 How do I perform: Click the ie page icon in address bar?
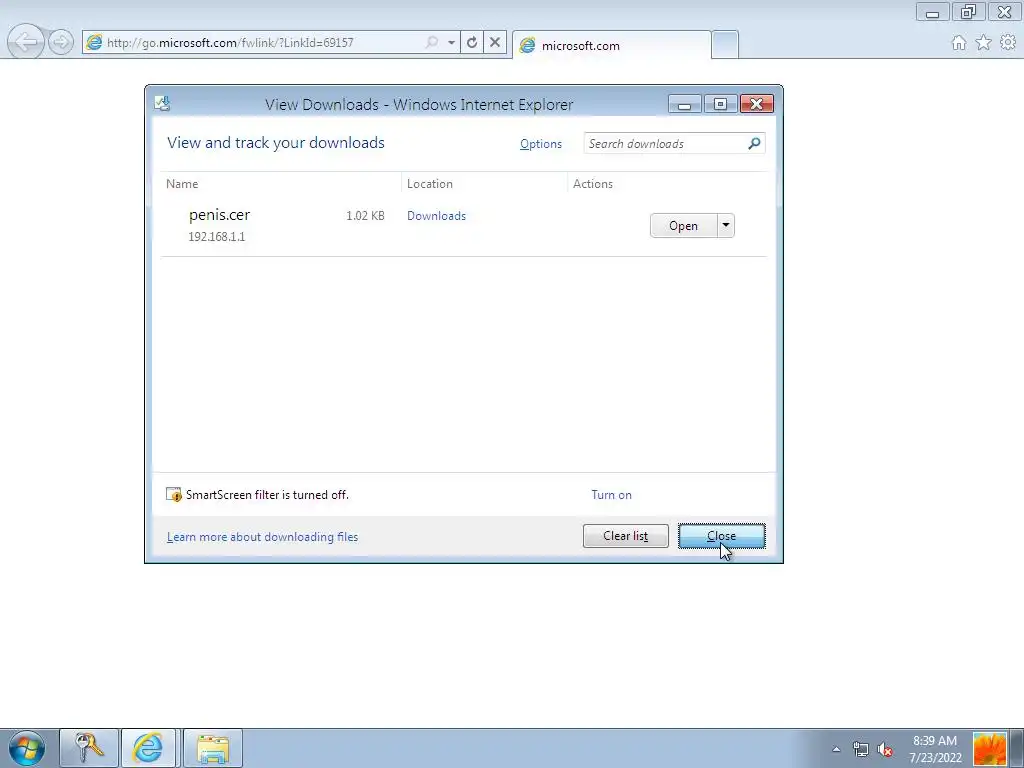(94, 42)
